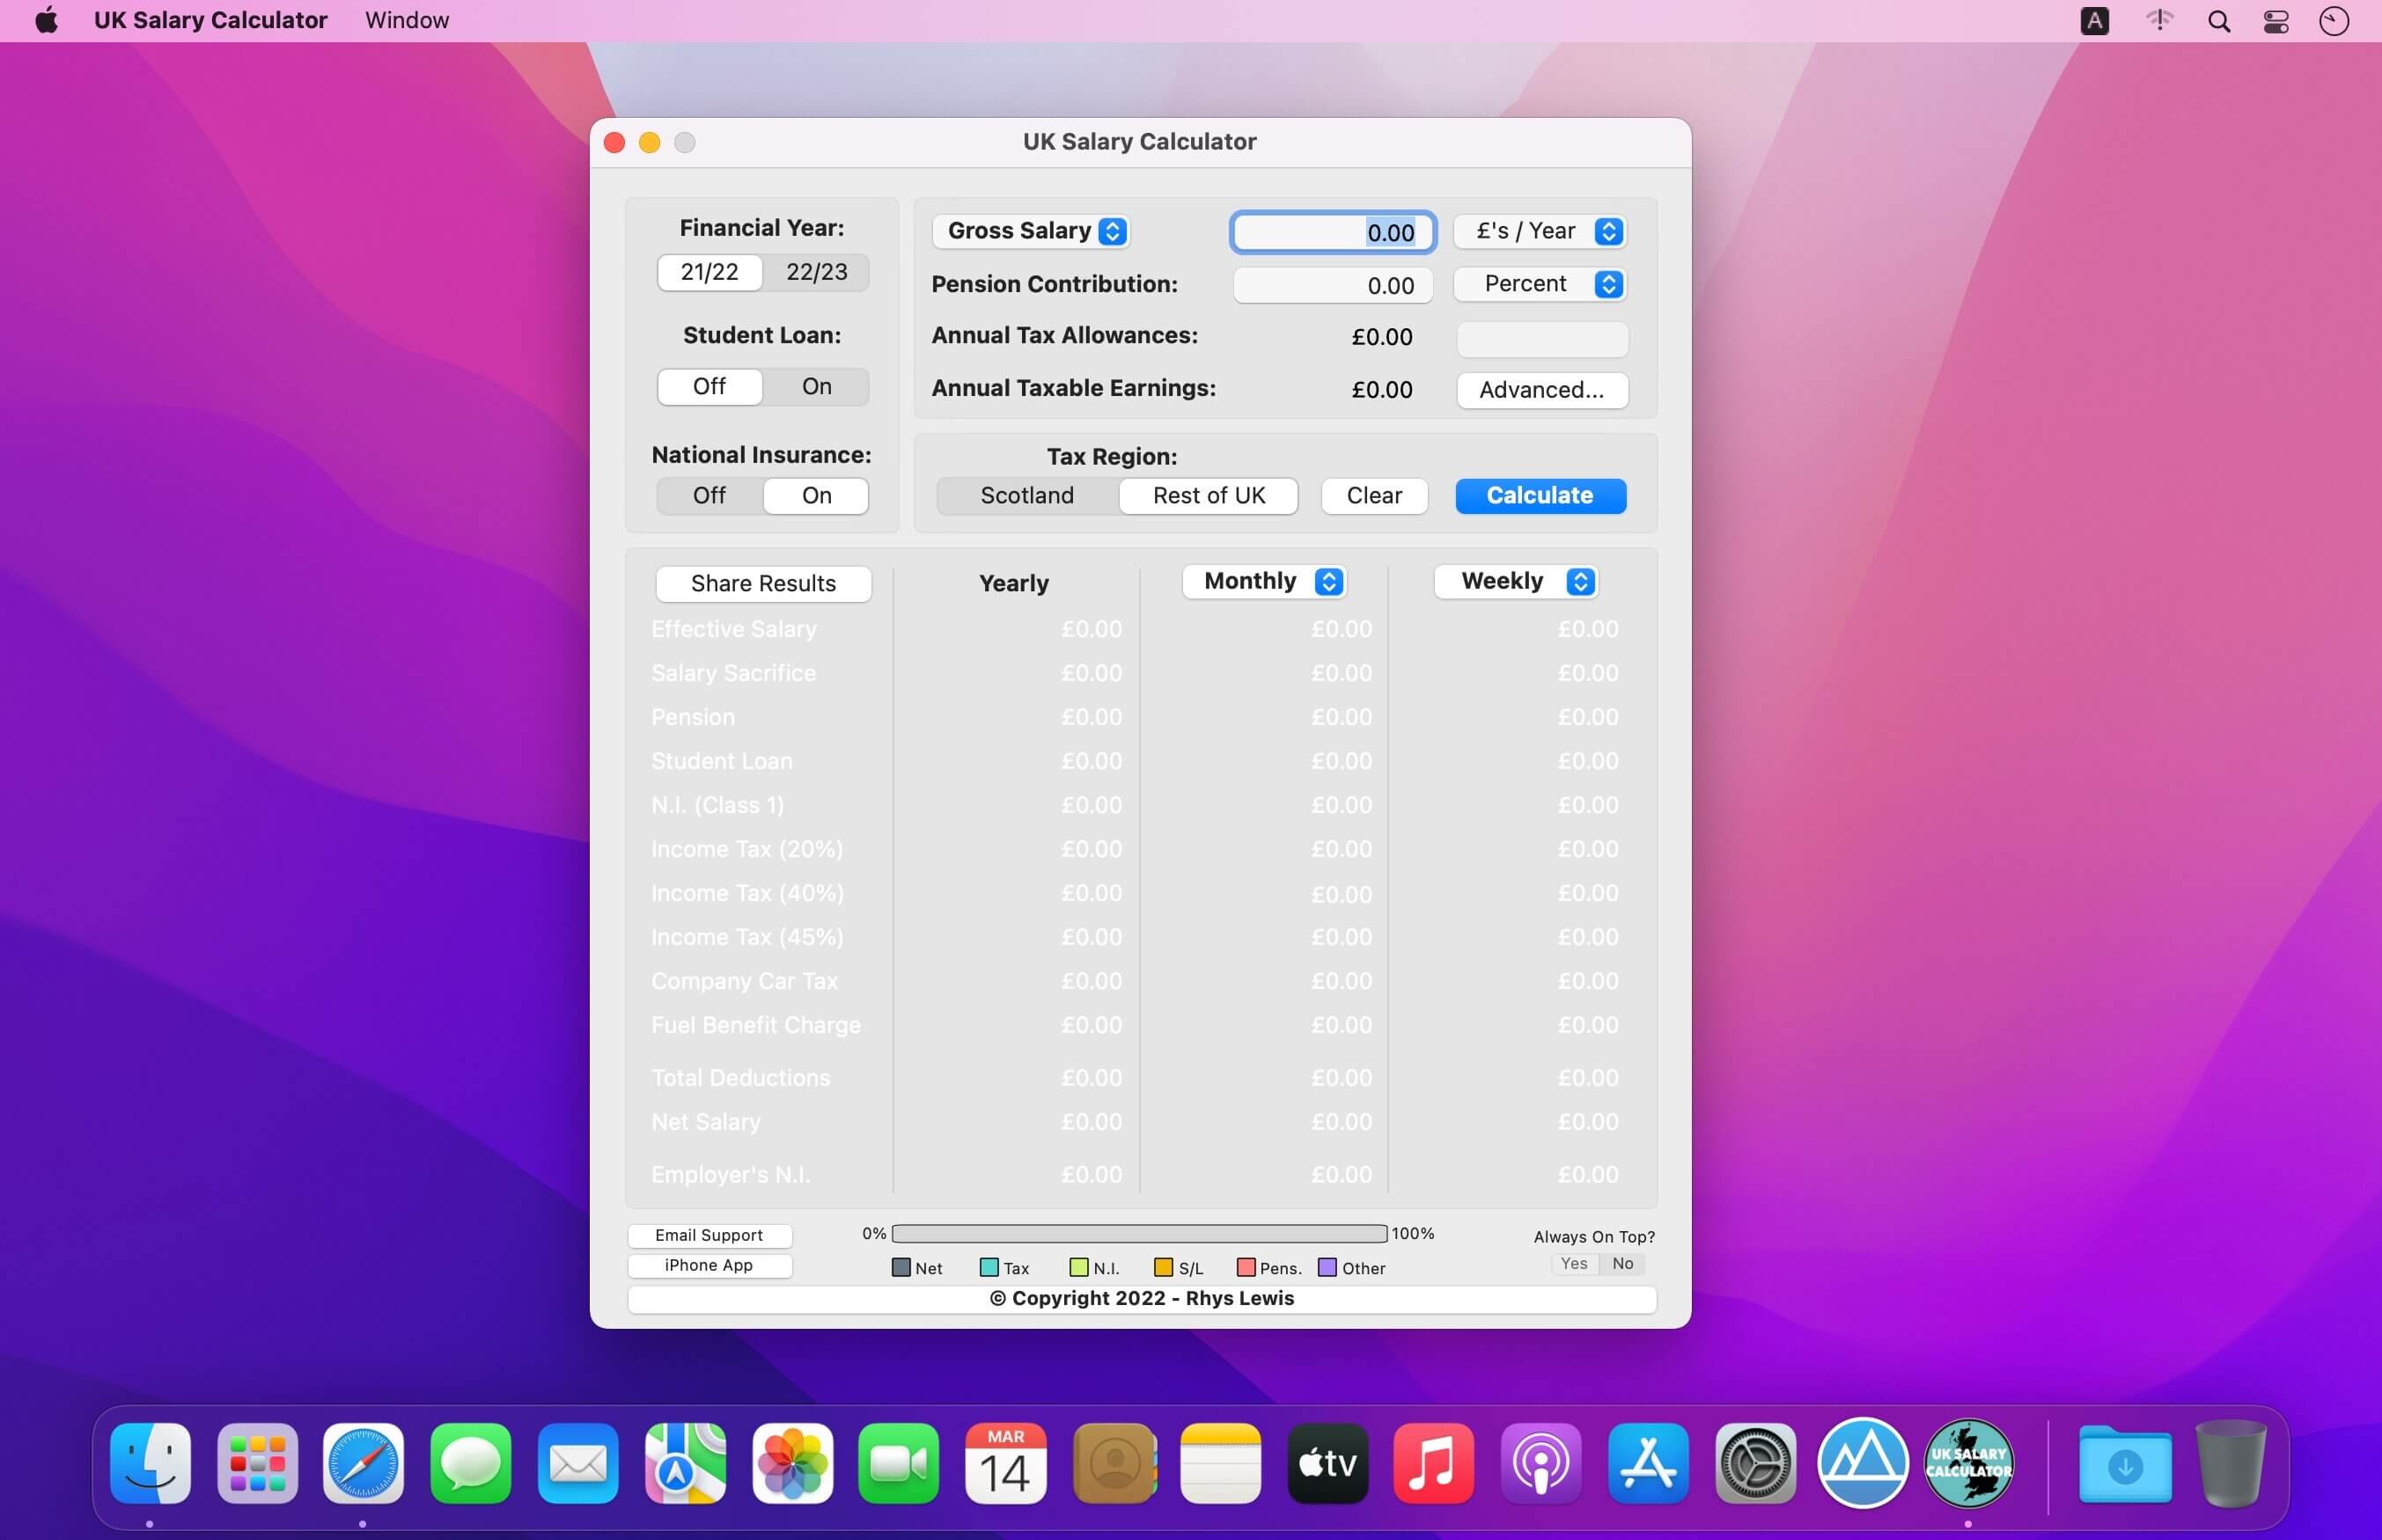Open System Preferences gear icon

(x=1756, y=1464)
